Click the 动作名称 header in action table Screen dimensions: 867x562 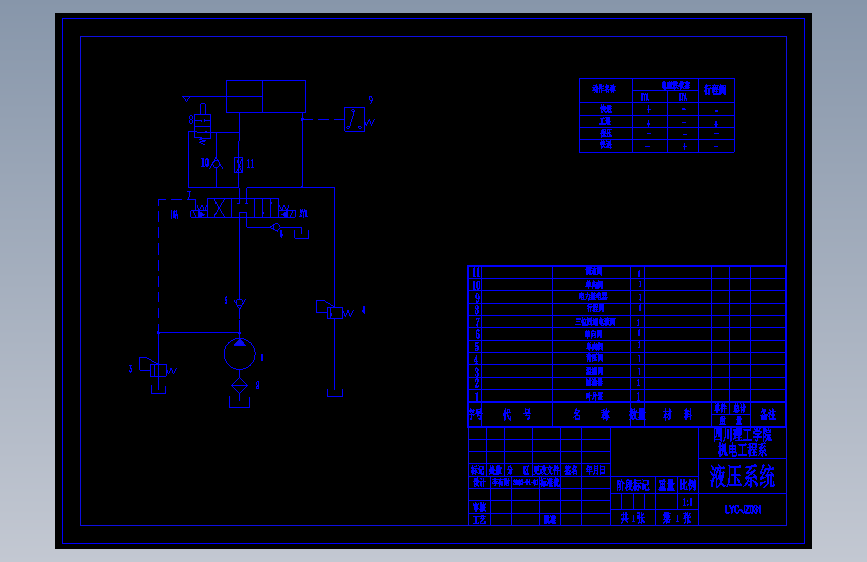pos(604,89)
